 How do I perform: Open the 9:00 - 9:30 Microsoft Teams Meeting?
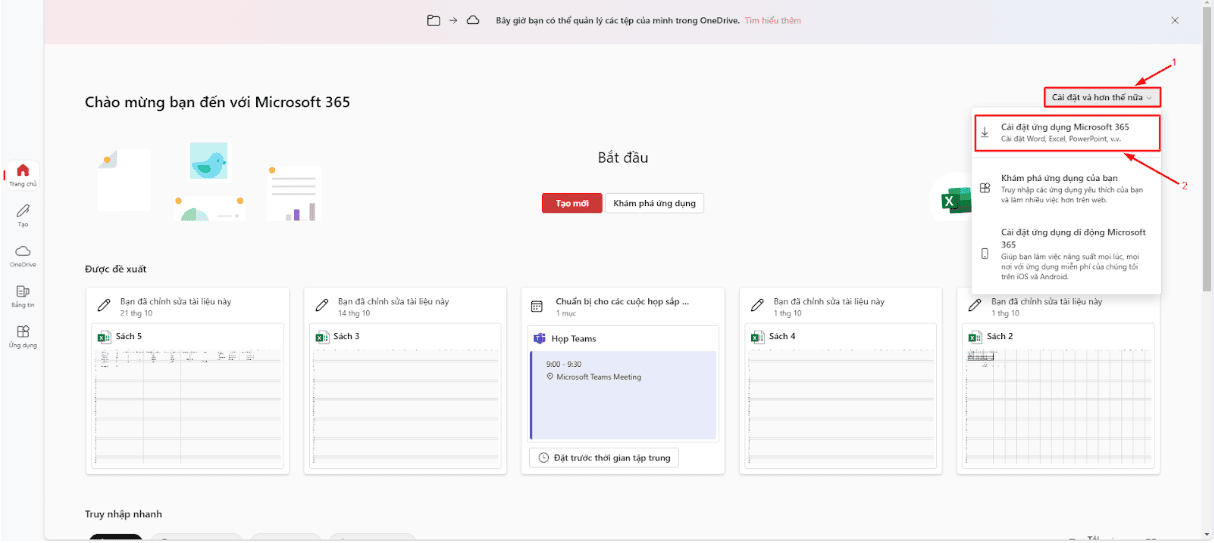(624, 395)
